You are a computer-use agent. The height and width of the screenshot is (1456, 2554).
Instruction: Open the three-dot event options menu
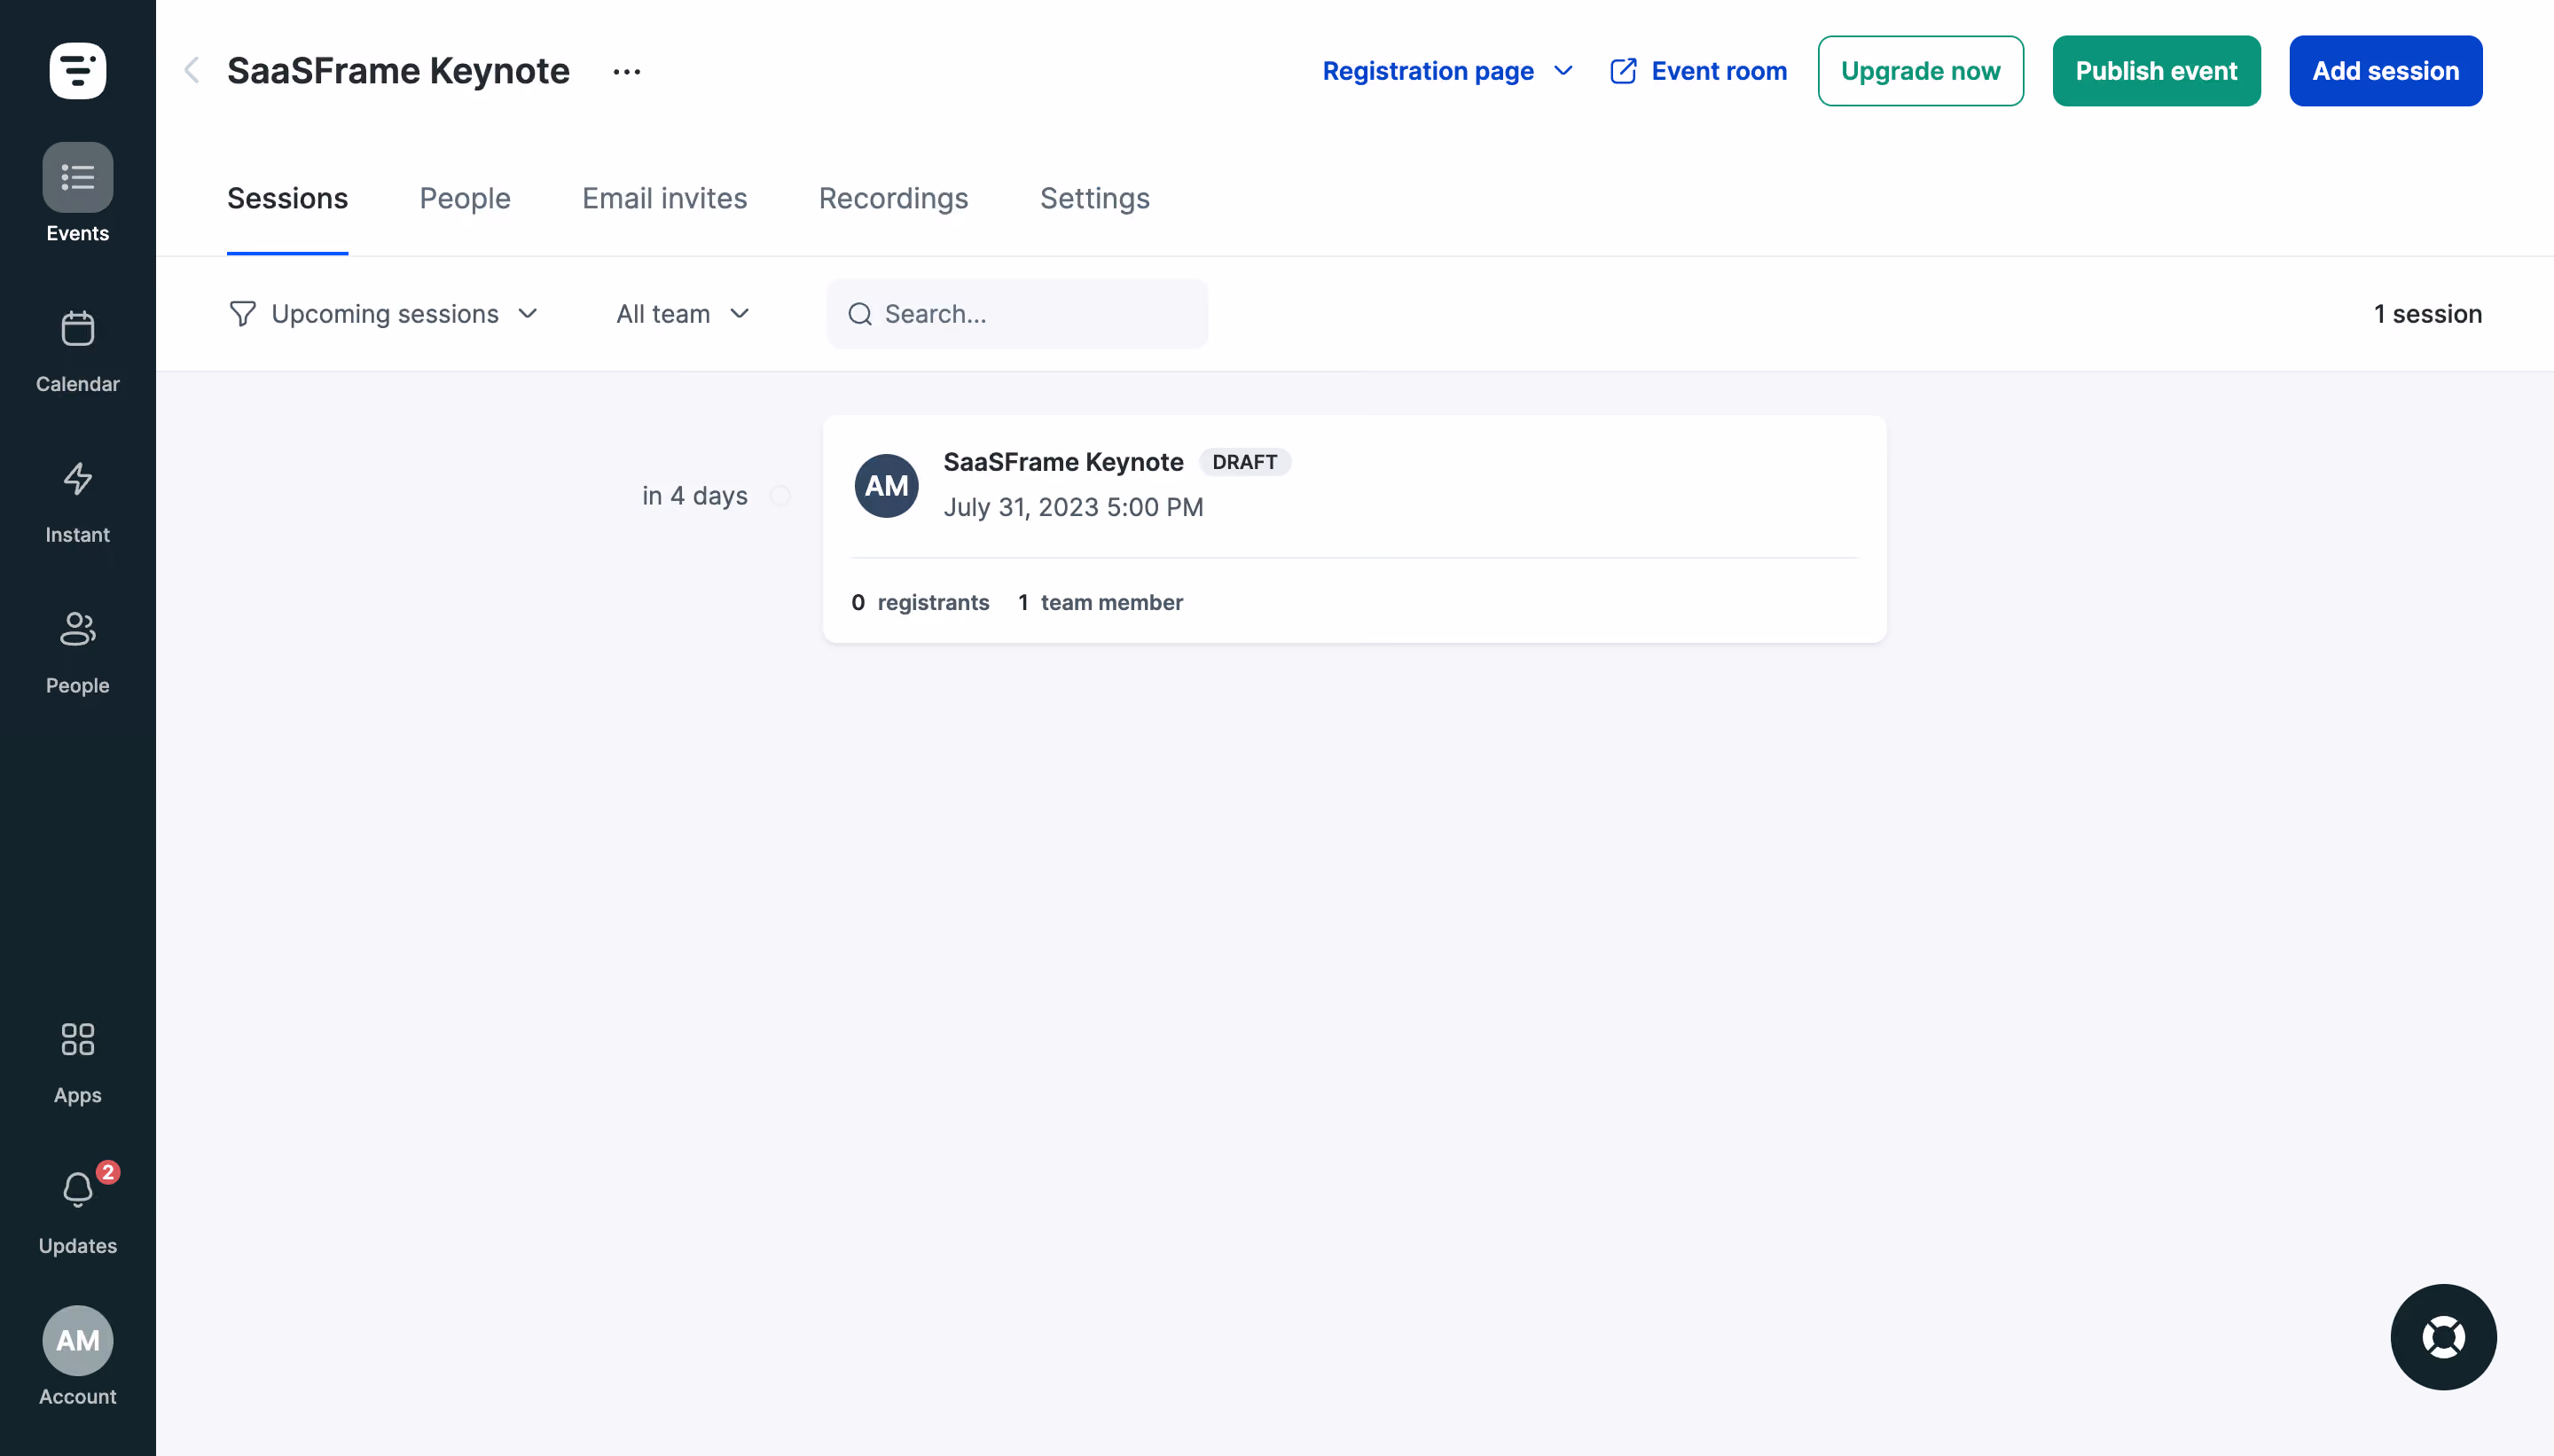click(627, 71)
